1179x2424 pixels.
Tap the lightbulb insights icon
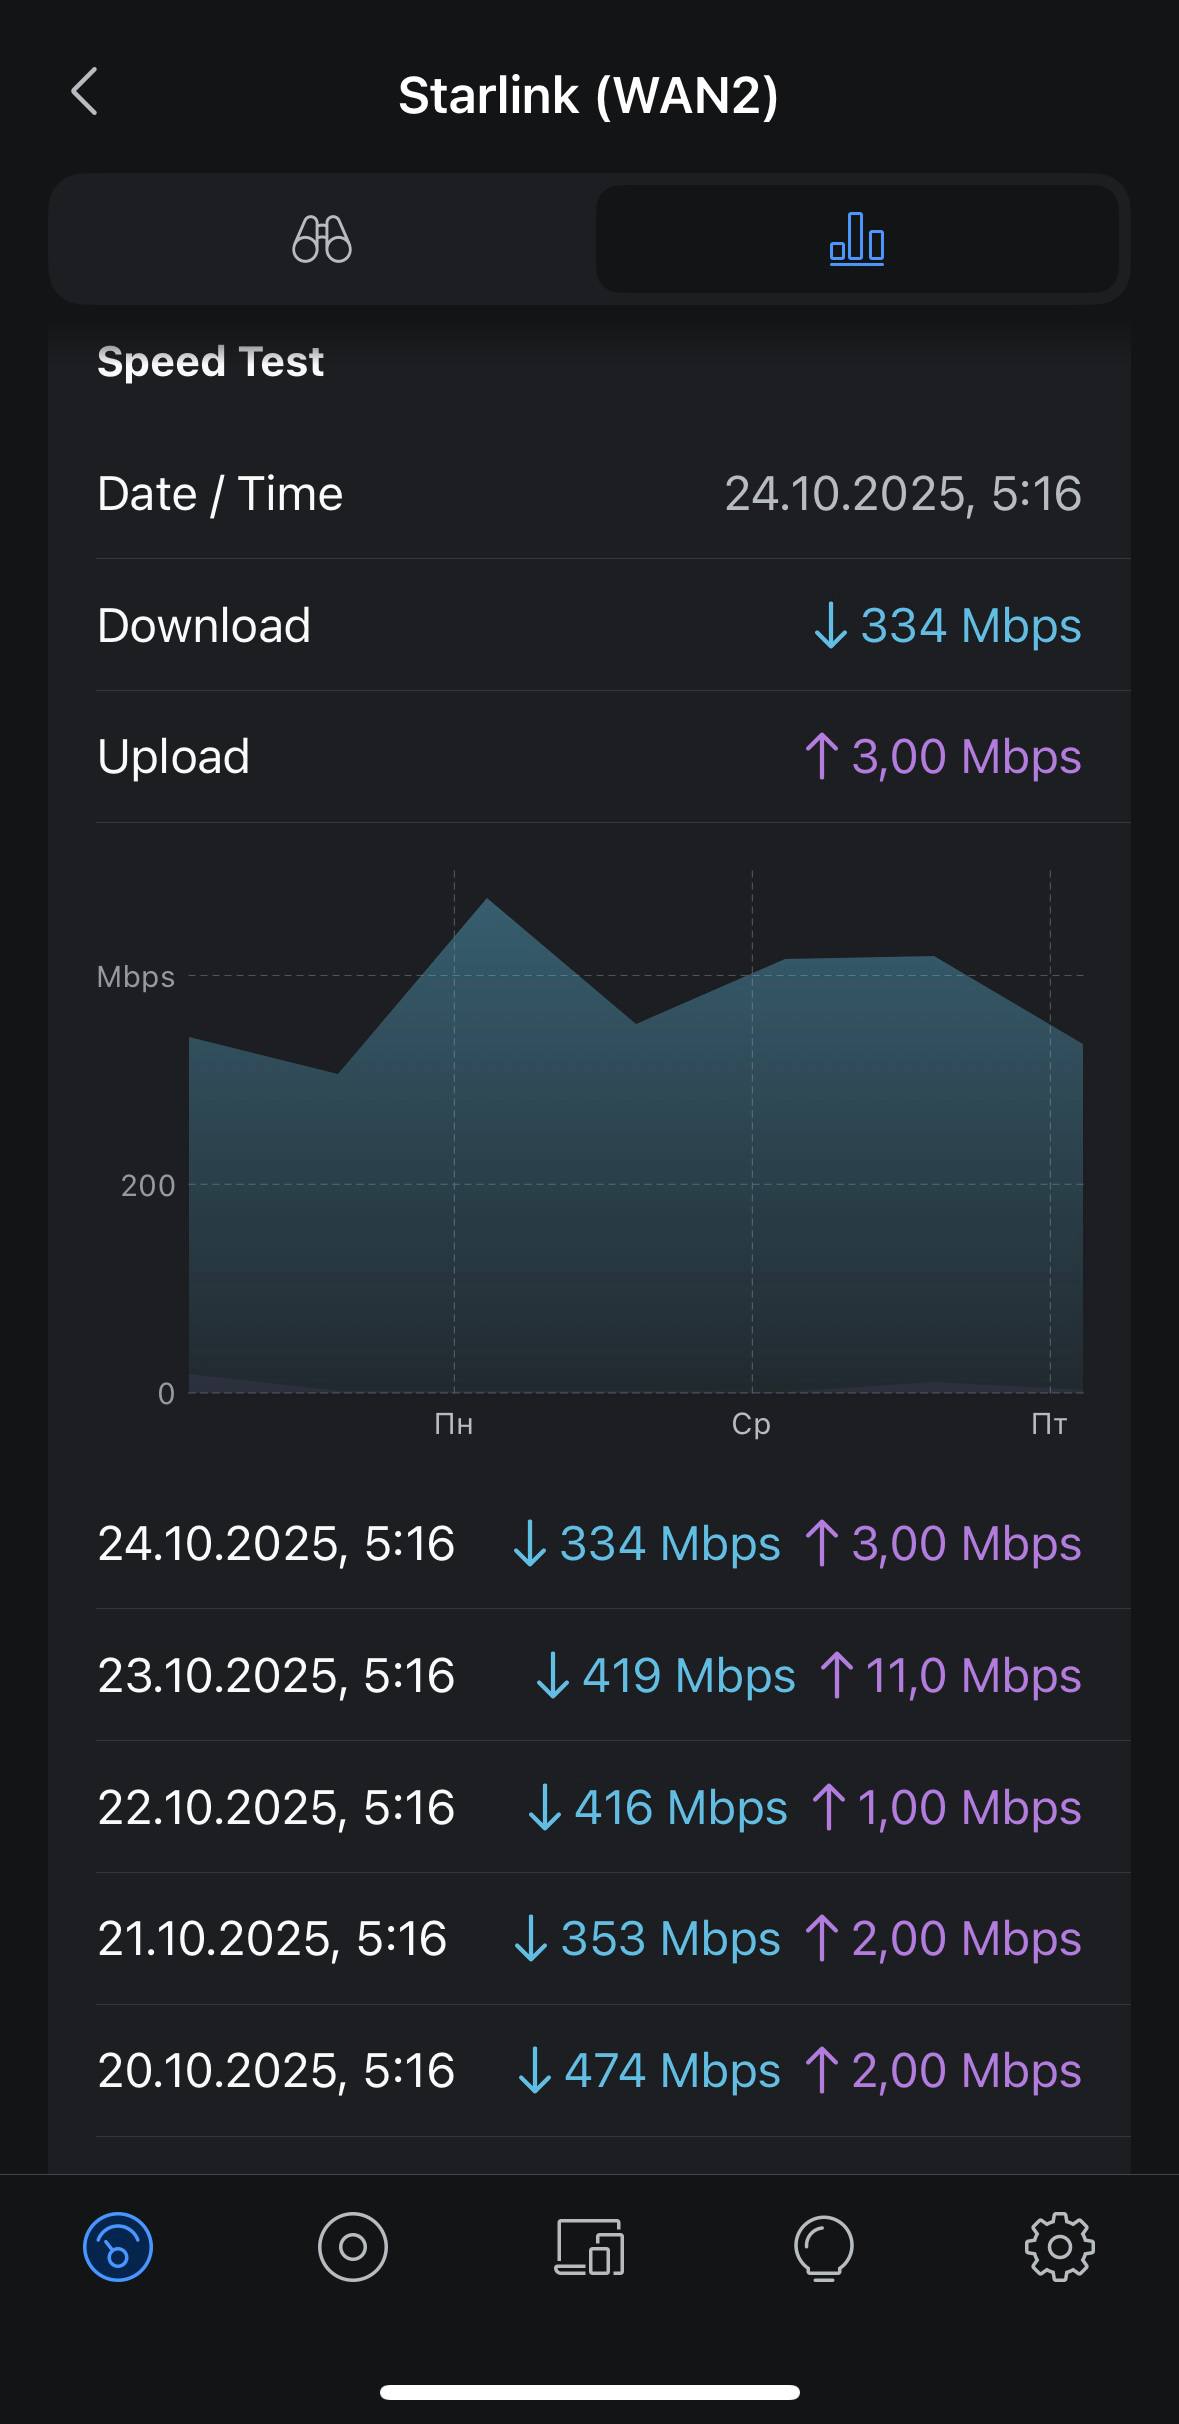click(x=824, y=2247)
